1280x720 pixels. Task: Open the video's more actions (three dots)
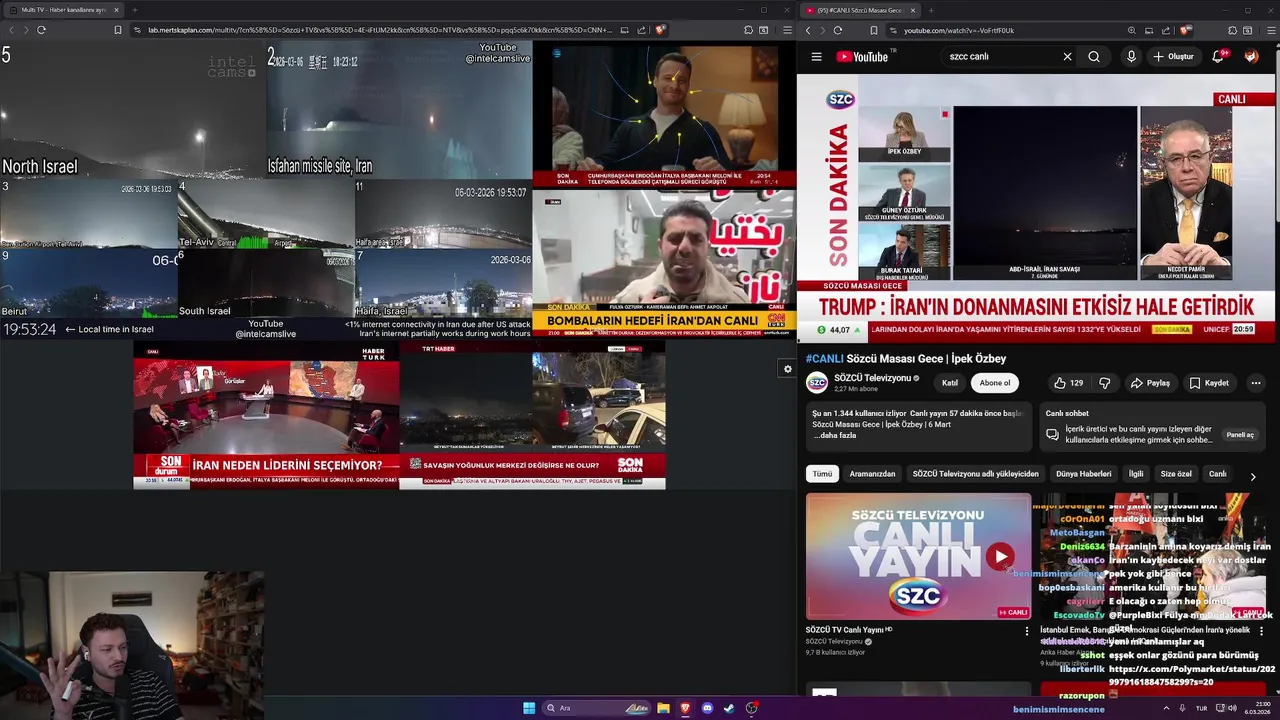click(1255, 383)
